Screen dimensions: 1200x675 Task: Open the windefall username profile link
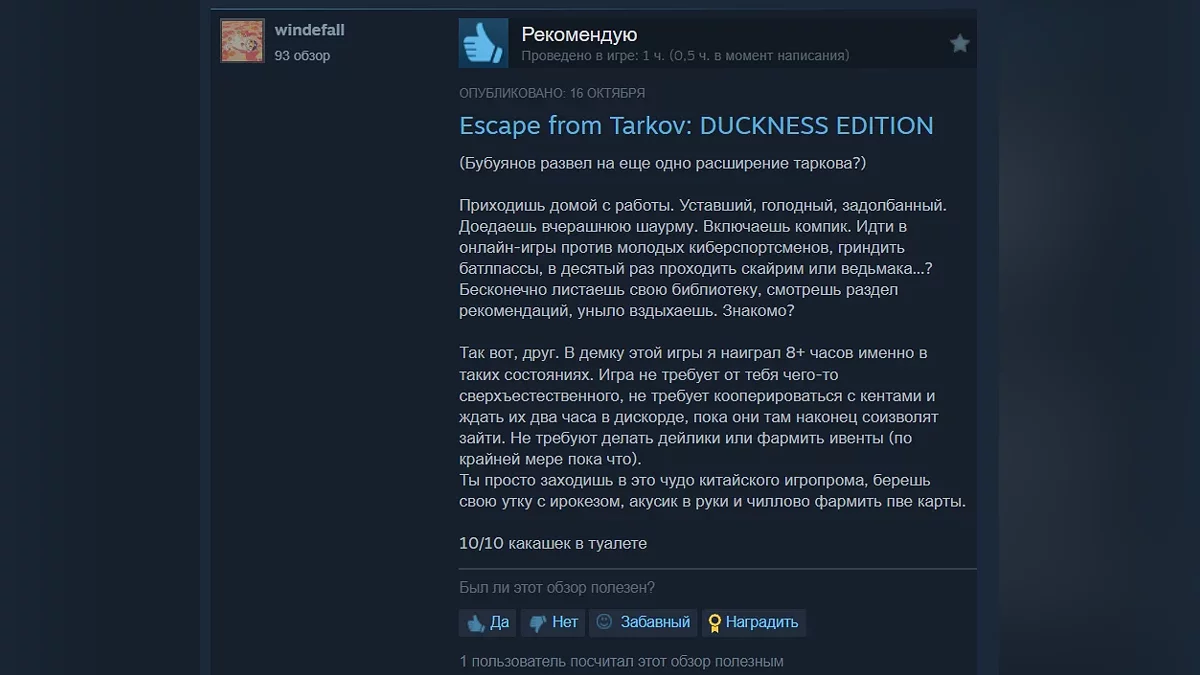coord(310,30)
